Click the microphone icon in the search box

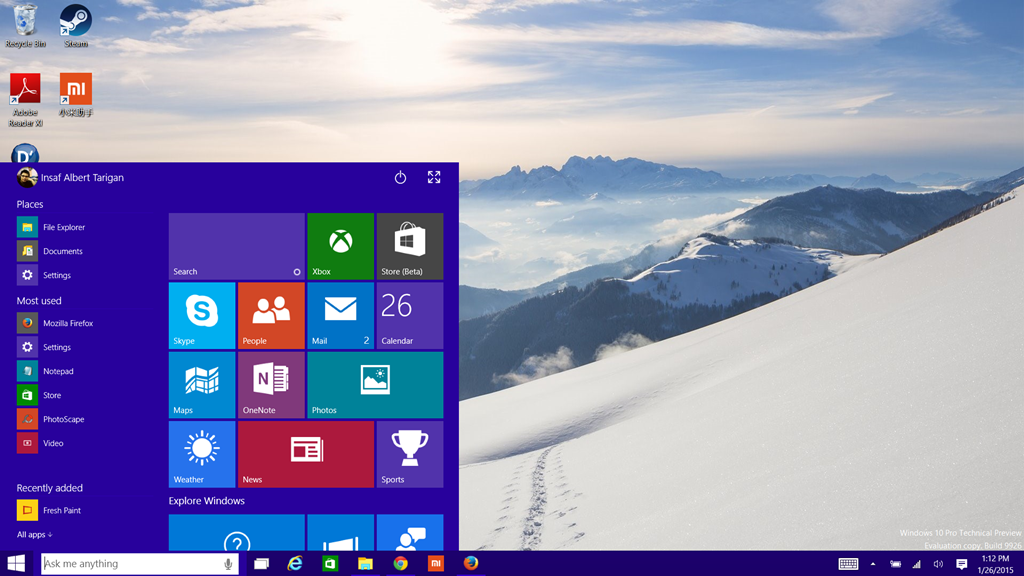click(228, 563)
